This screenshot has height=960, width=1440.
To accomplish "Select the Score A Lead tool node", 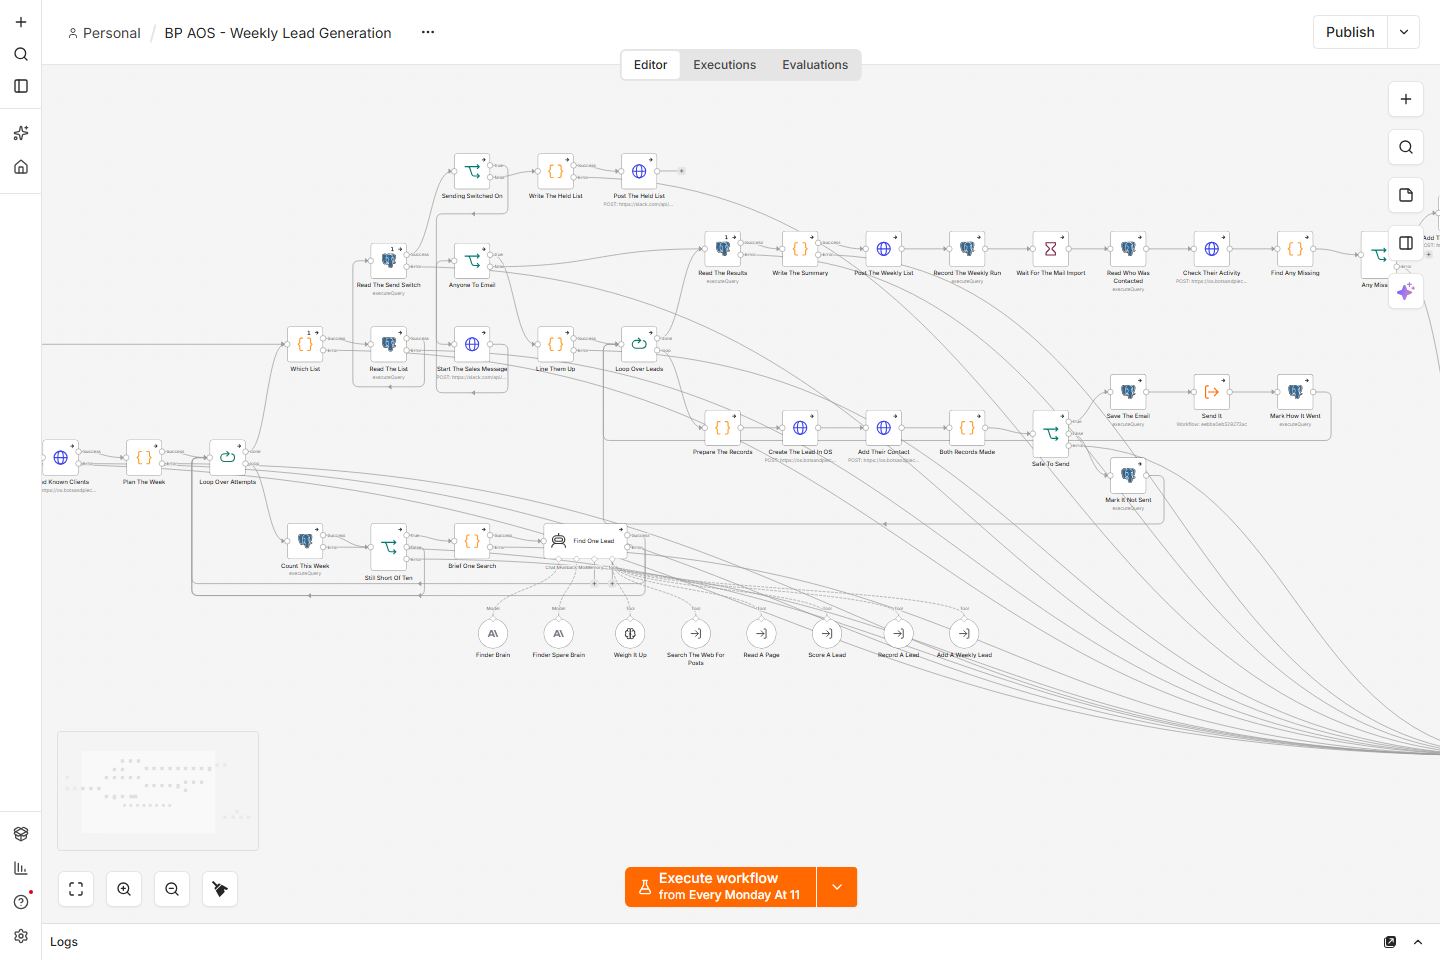I will pyautogui.click(x=827, y=633).
